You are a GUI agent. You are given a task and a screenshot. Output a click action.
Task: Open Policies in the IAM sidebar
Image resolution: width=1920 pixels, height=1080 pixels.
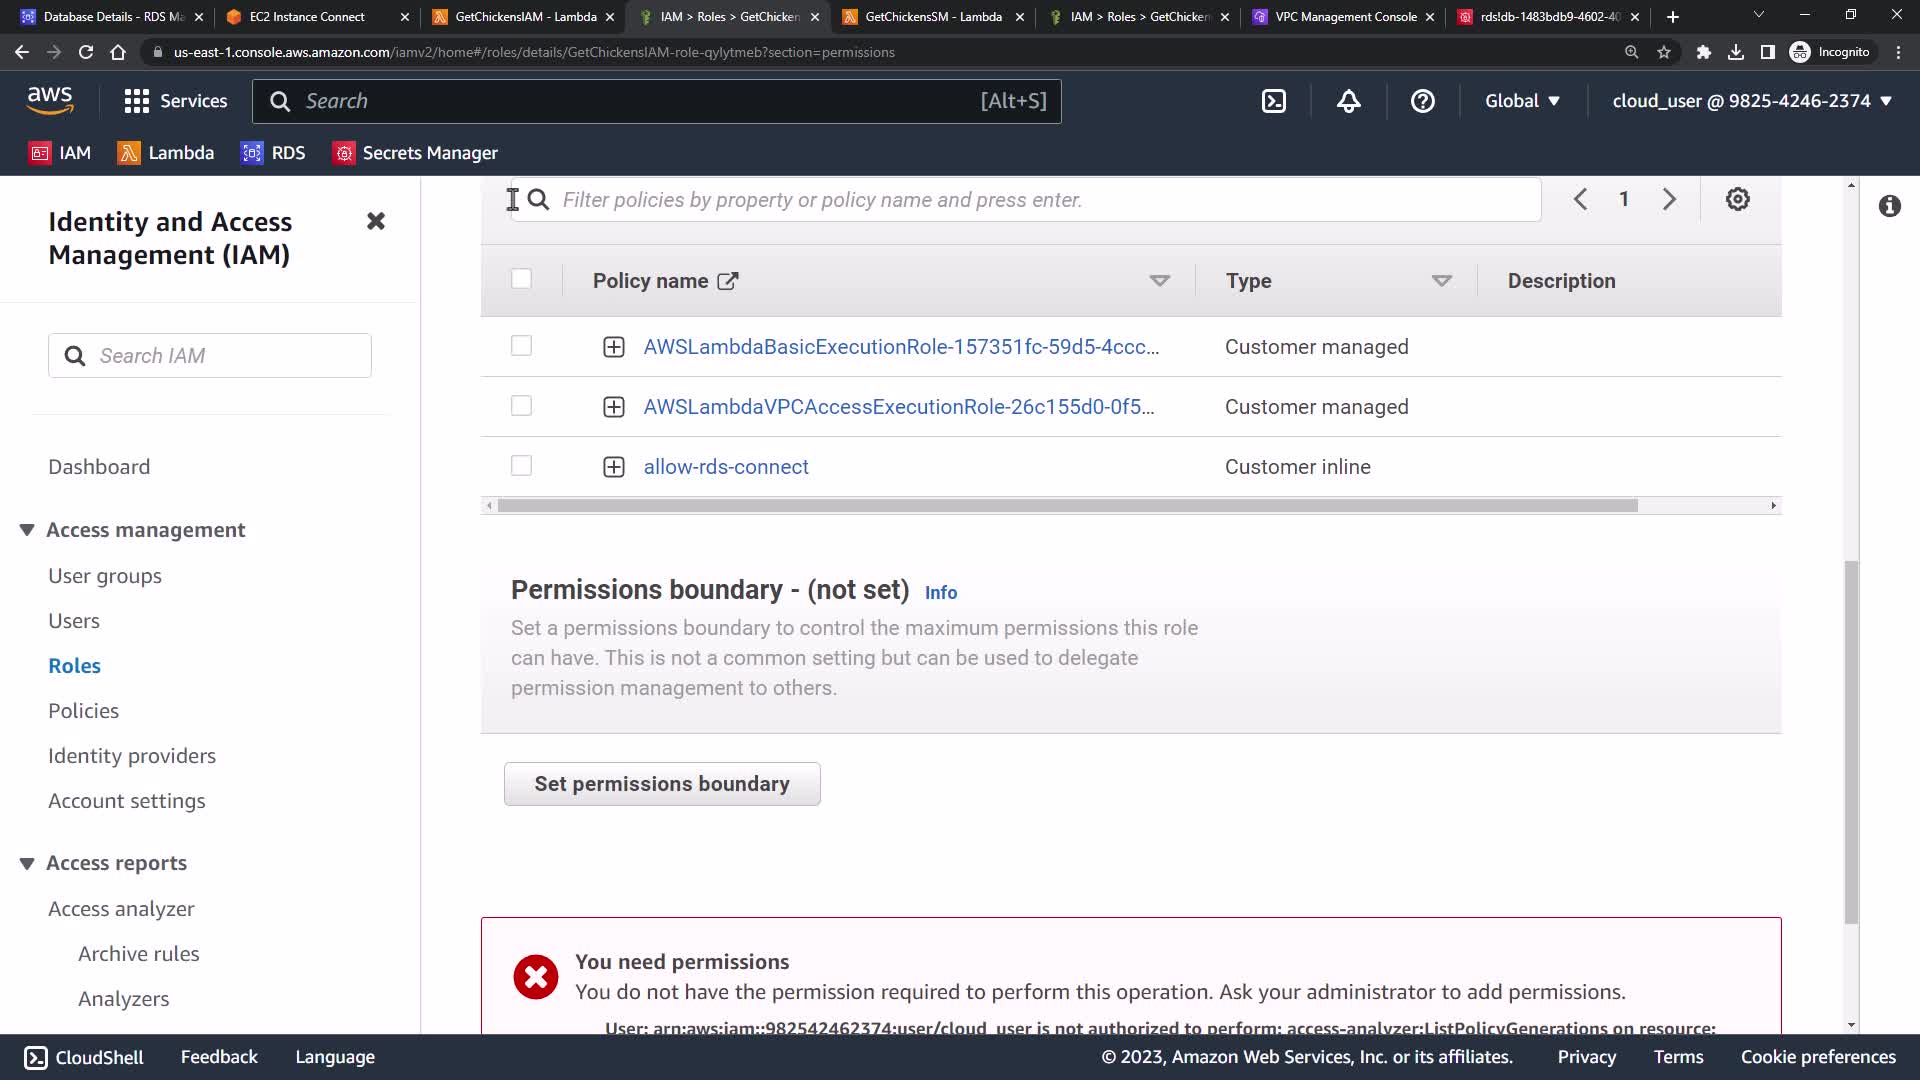pyautogui.click(x=83, y=711)
